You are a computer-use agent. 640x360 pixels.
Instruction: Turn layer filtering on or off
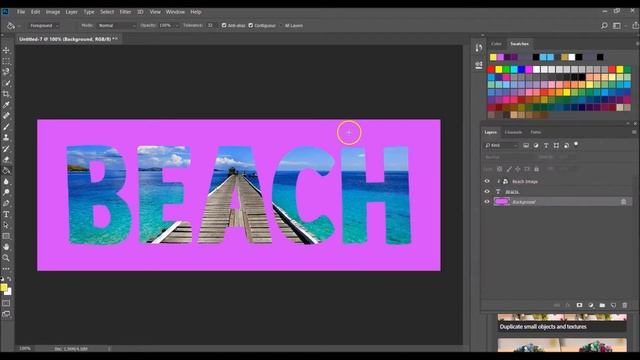pos(576,144)
